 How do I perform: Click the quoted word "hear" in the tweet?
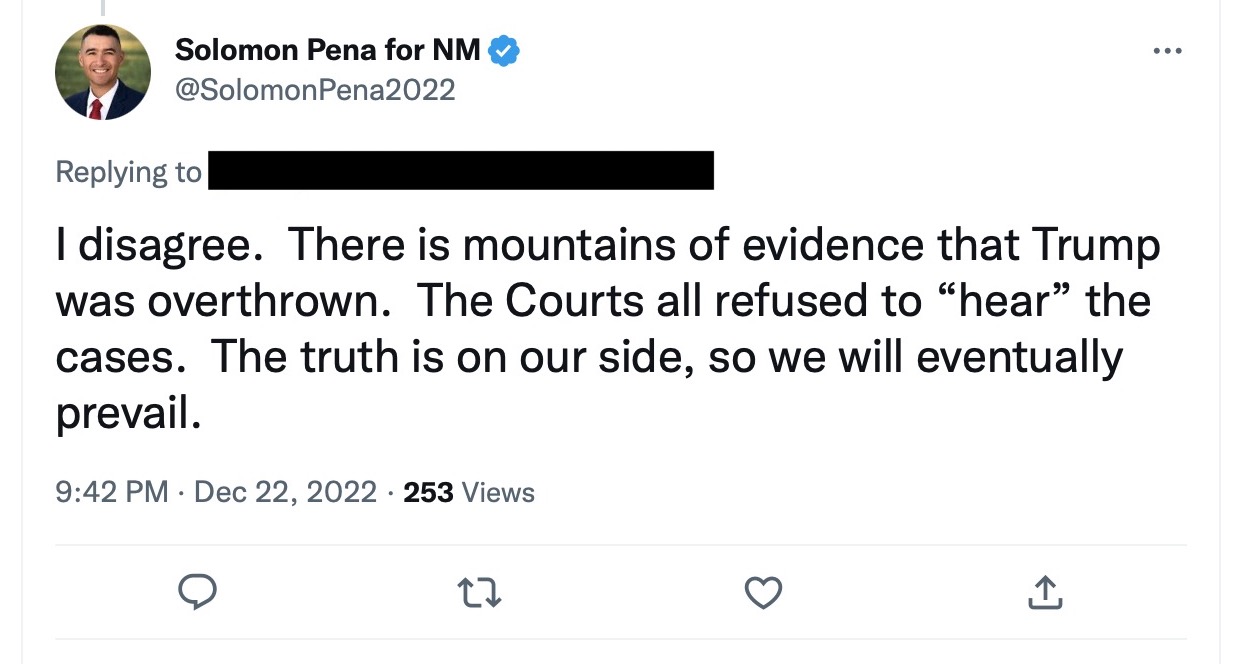(x=981, y=302)
